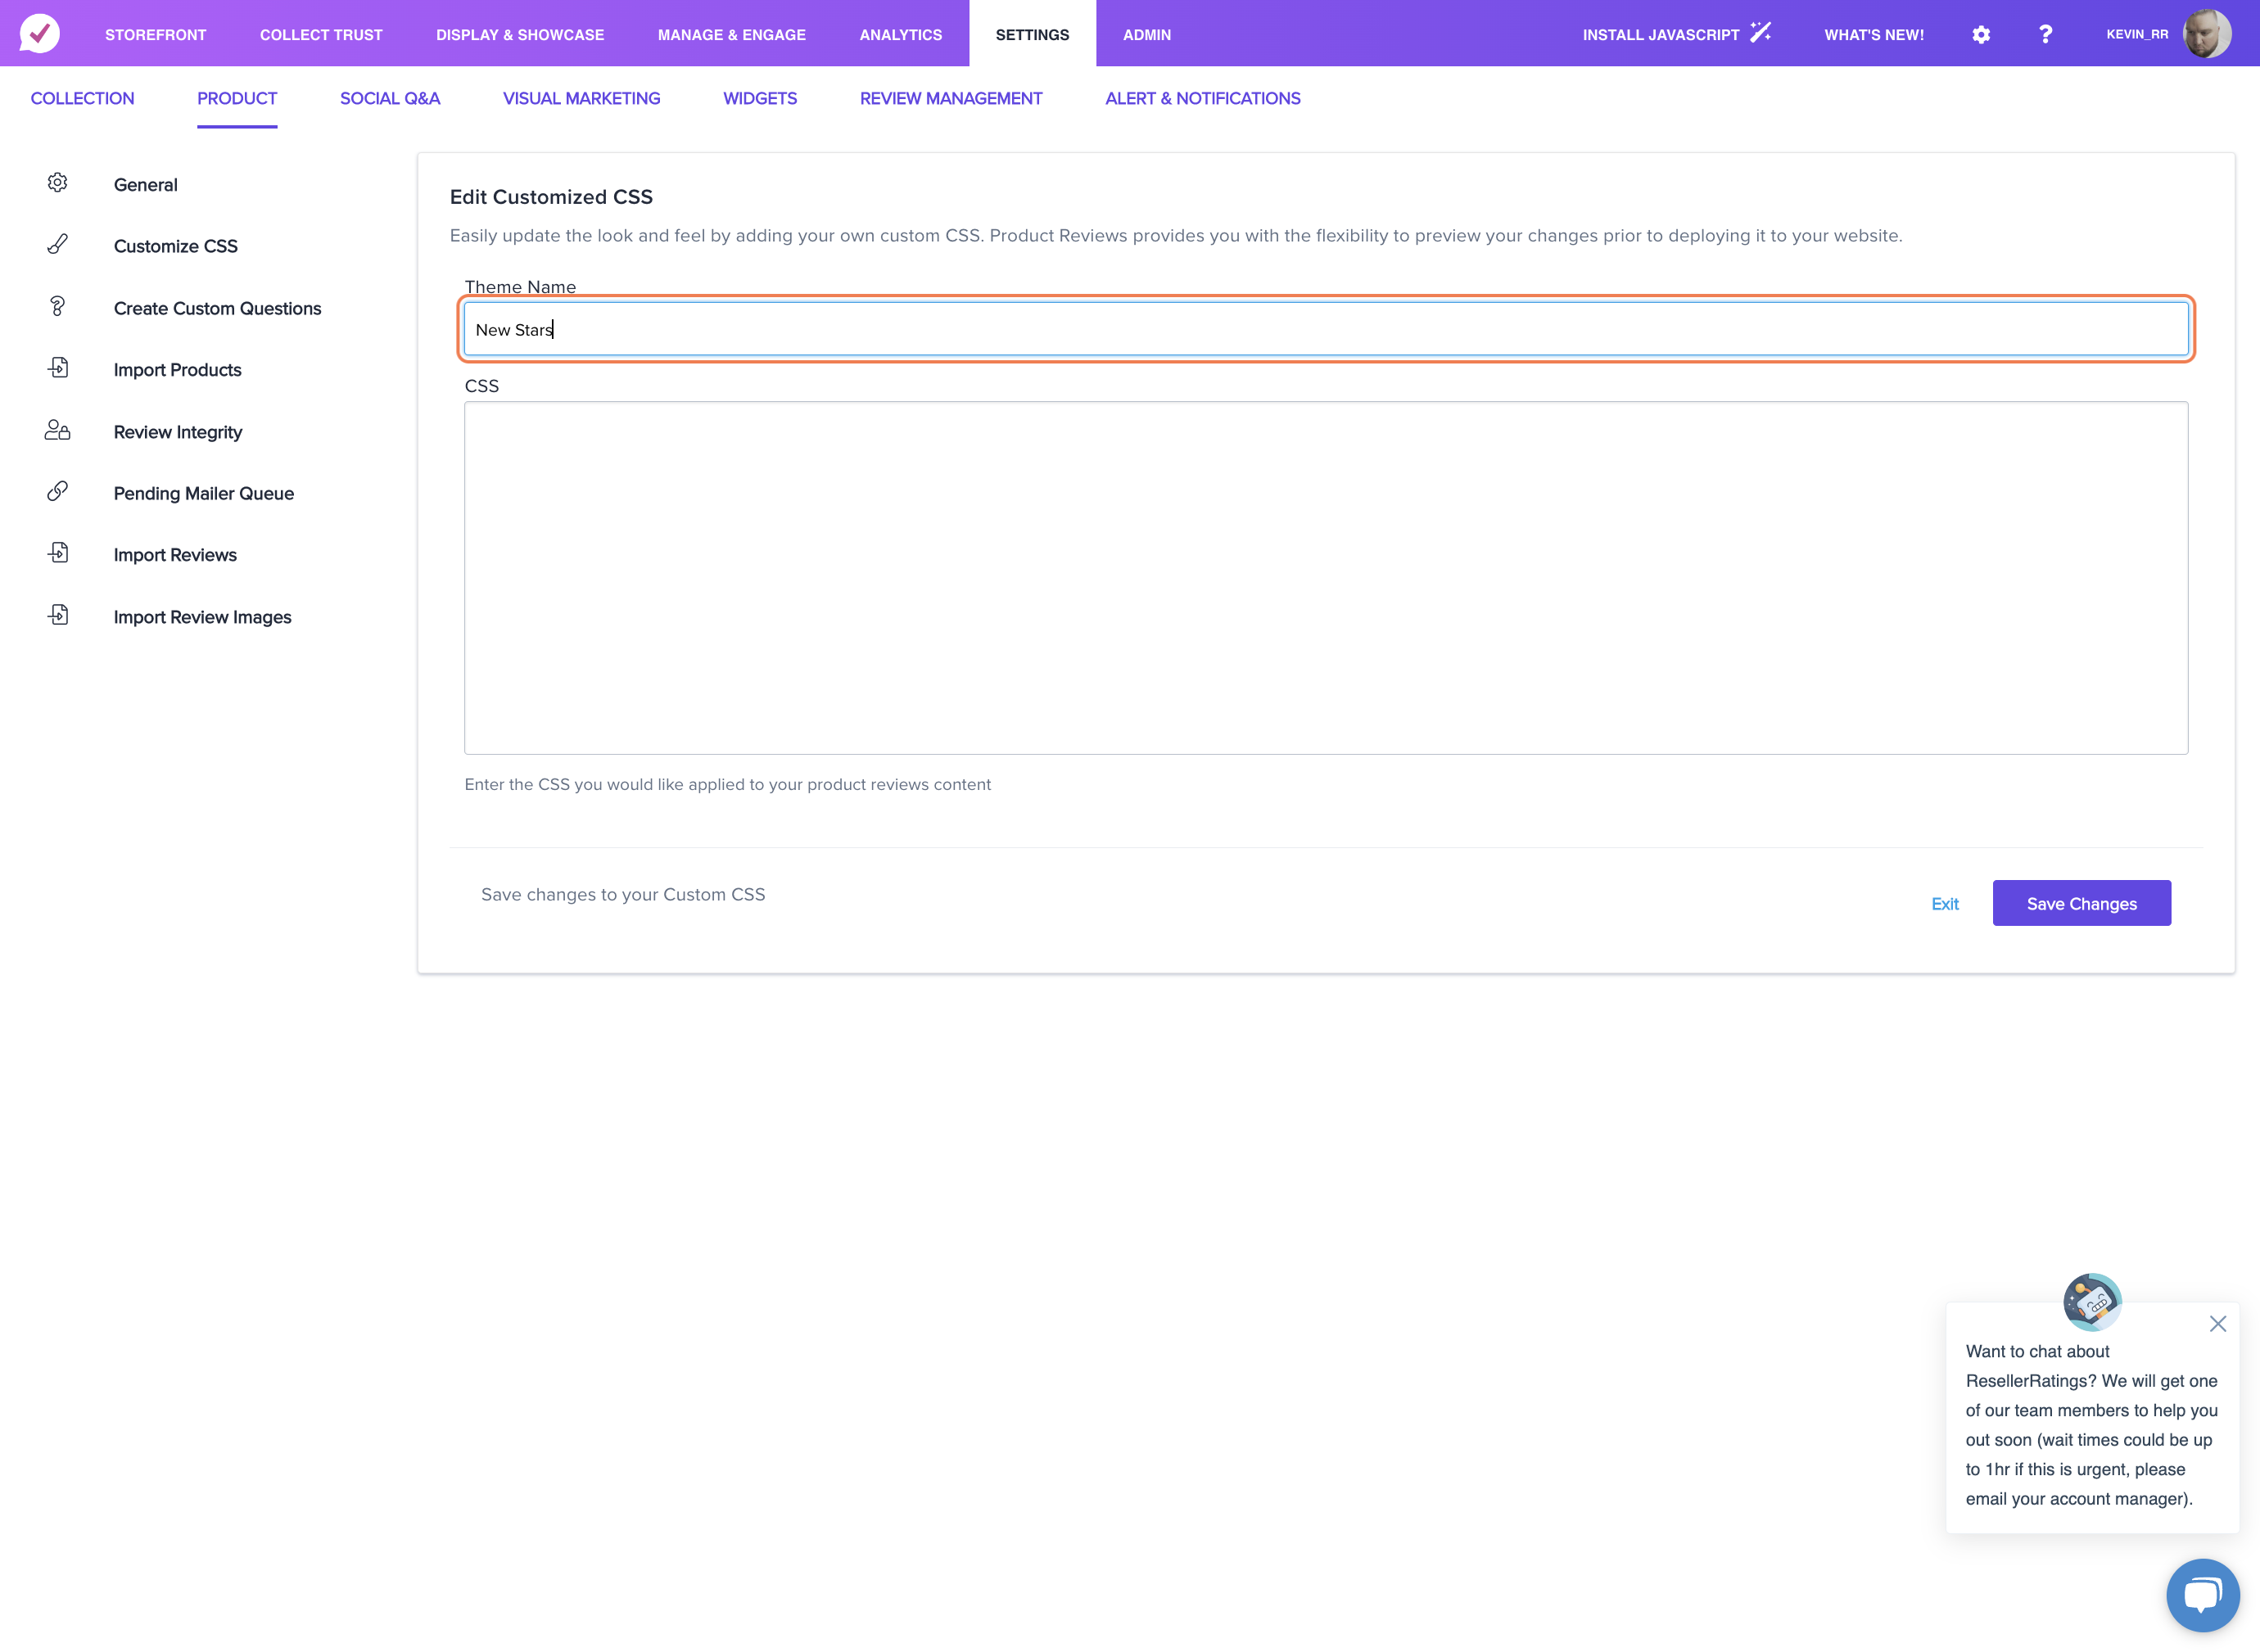Click the chat prompt message text
The height and width of the screenshot is (1652, 2260).
click(x=2091, y=1425)
